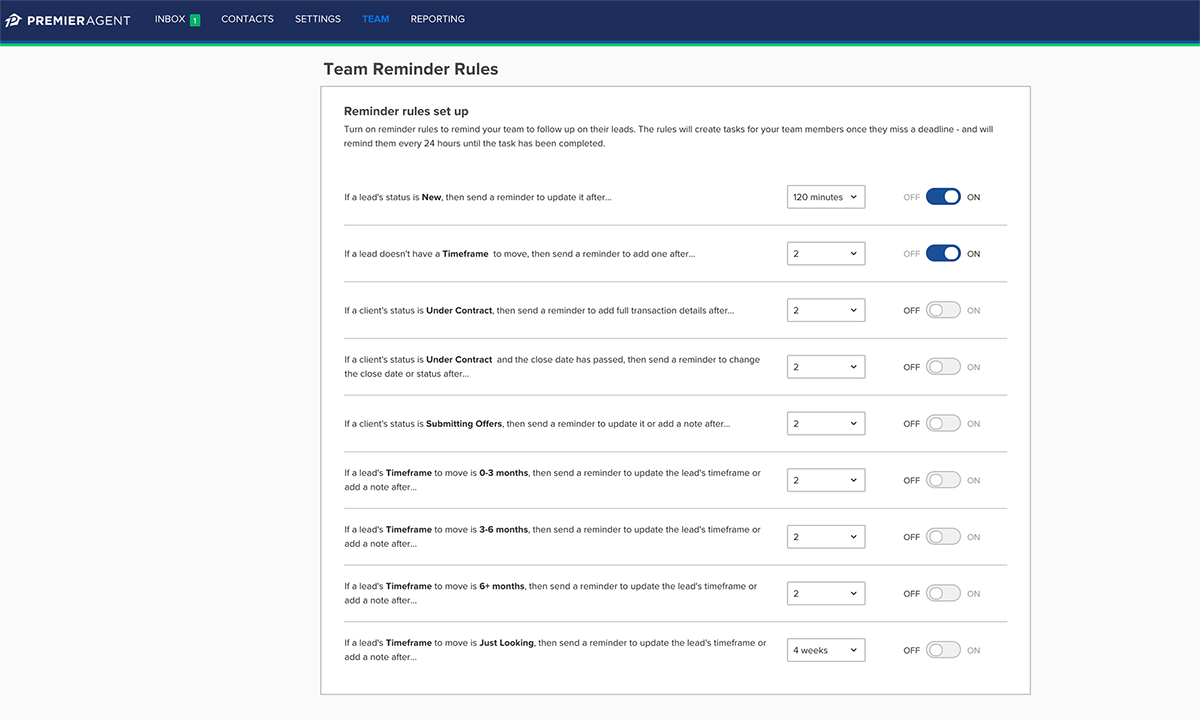This screenshot has width=1200, height=720.
Task: Go to the Contacts tab
Action: coord(247,19)
